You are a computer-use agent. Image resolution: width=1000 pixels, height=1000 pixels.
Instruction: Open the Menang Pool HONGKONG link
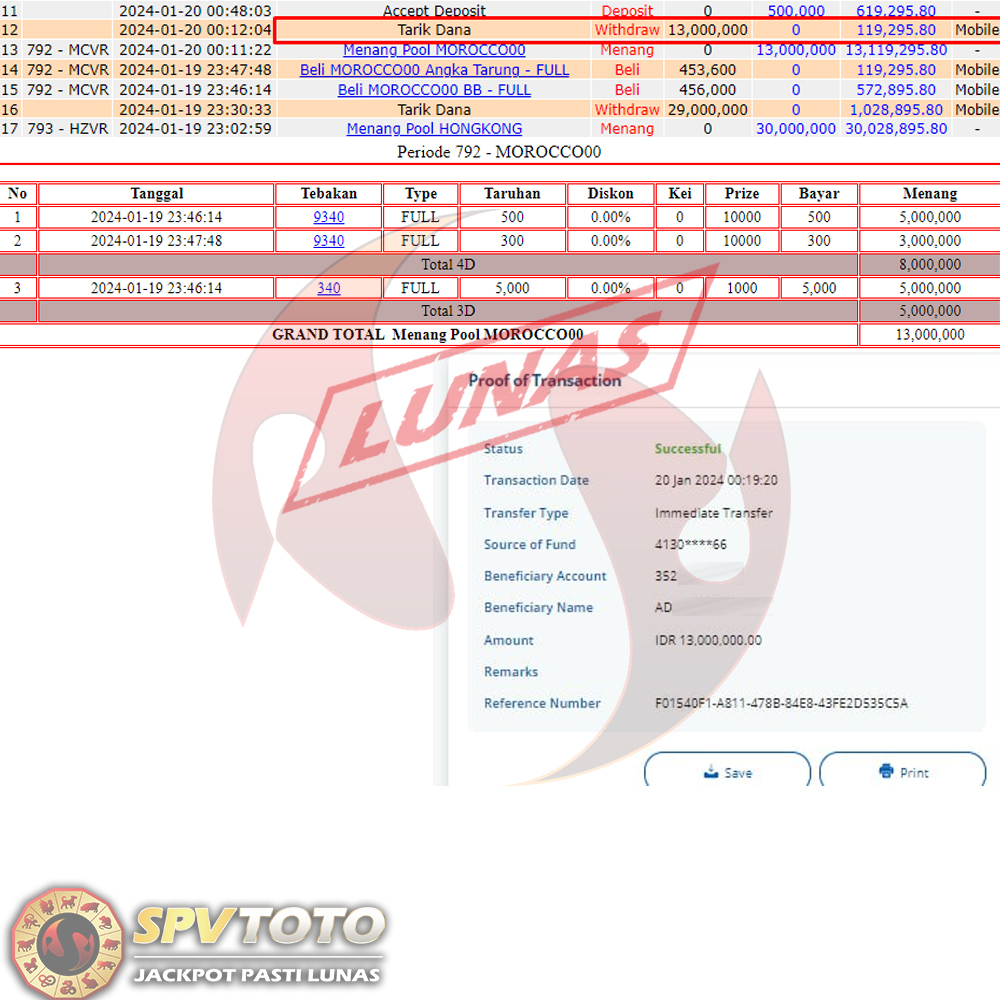coord(434,129)
